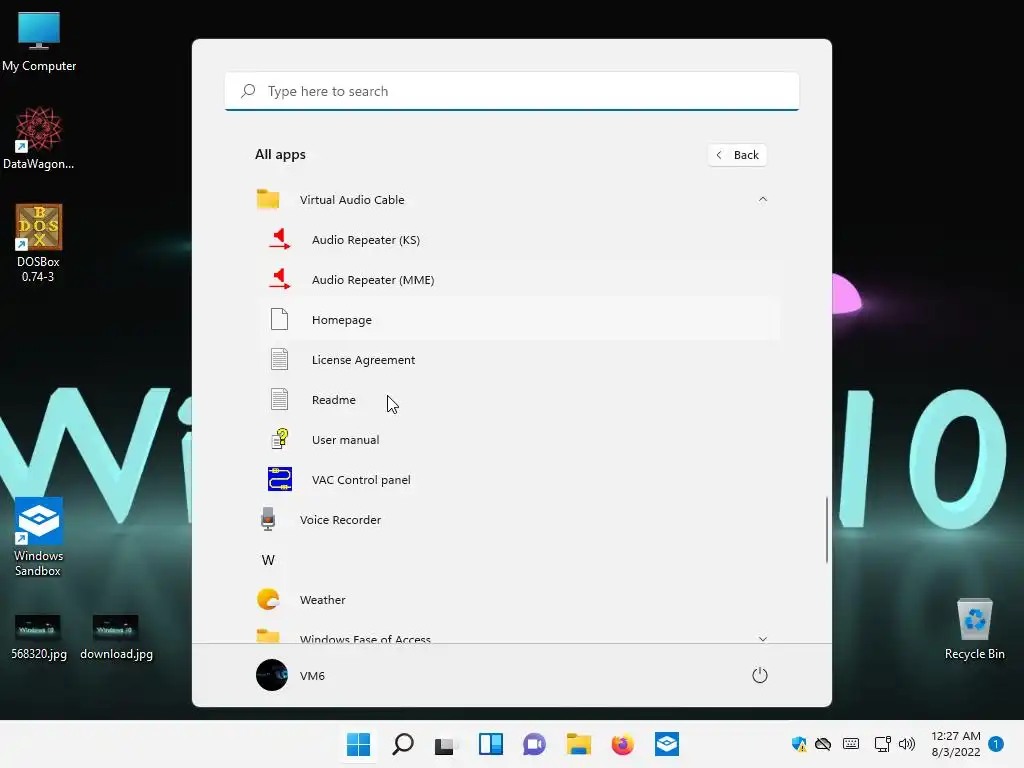Screen dimensions: 1024x768
Task: Open File Explorer from the taskbar
Action: (x=579, y=744)
